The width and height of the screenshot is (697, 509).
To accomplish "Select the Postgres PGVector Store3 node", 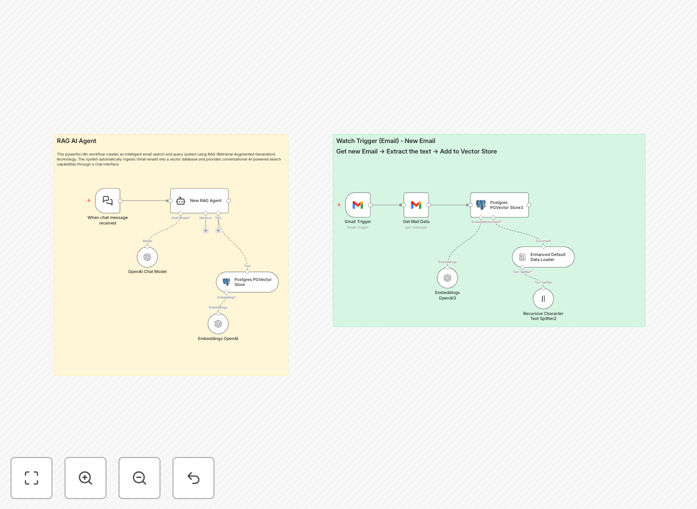I will coord(500,205).
